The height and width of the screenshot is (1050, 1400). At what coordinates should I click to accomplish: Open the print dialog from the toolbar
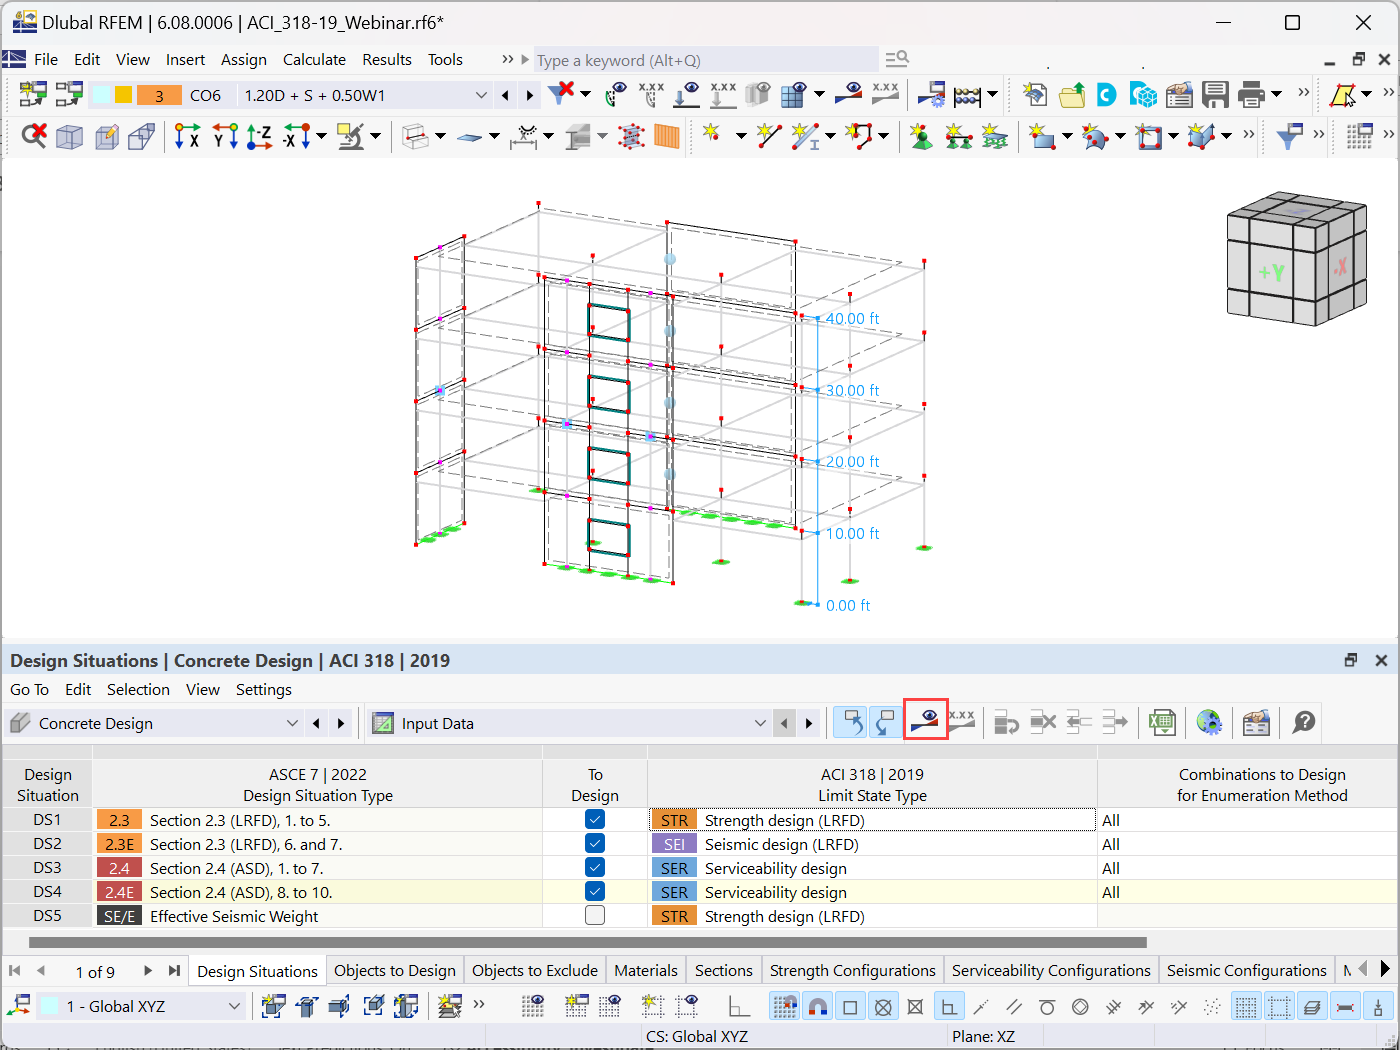(1250, 94)
